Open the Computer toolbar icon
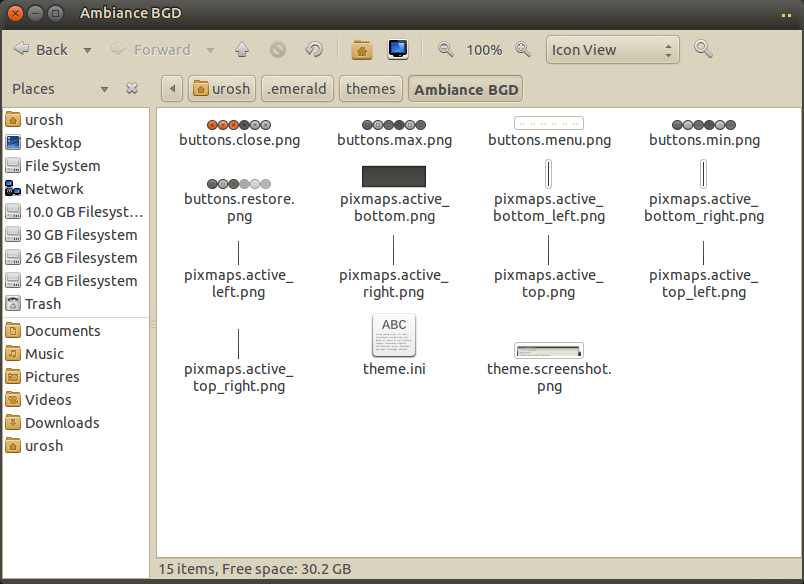This screenshot has height=584, width=804. [398, 50]
